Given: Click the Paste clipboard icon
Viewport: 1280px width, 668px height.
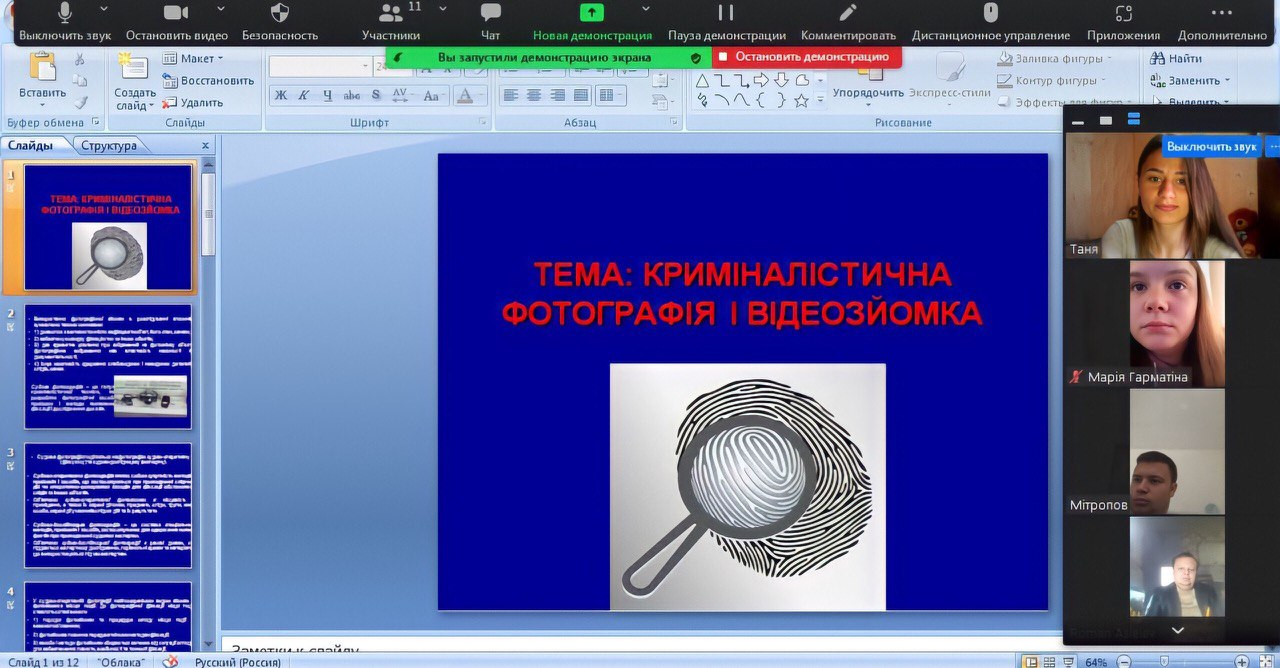Looking at the screenshot, I should 42,68.
